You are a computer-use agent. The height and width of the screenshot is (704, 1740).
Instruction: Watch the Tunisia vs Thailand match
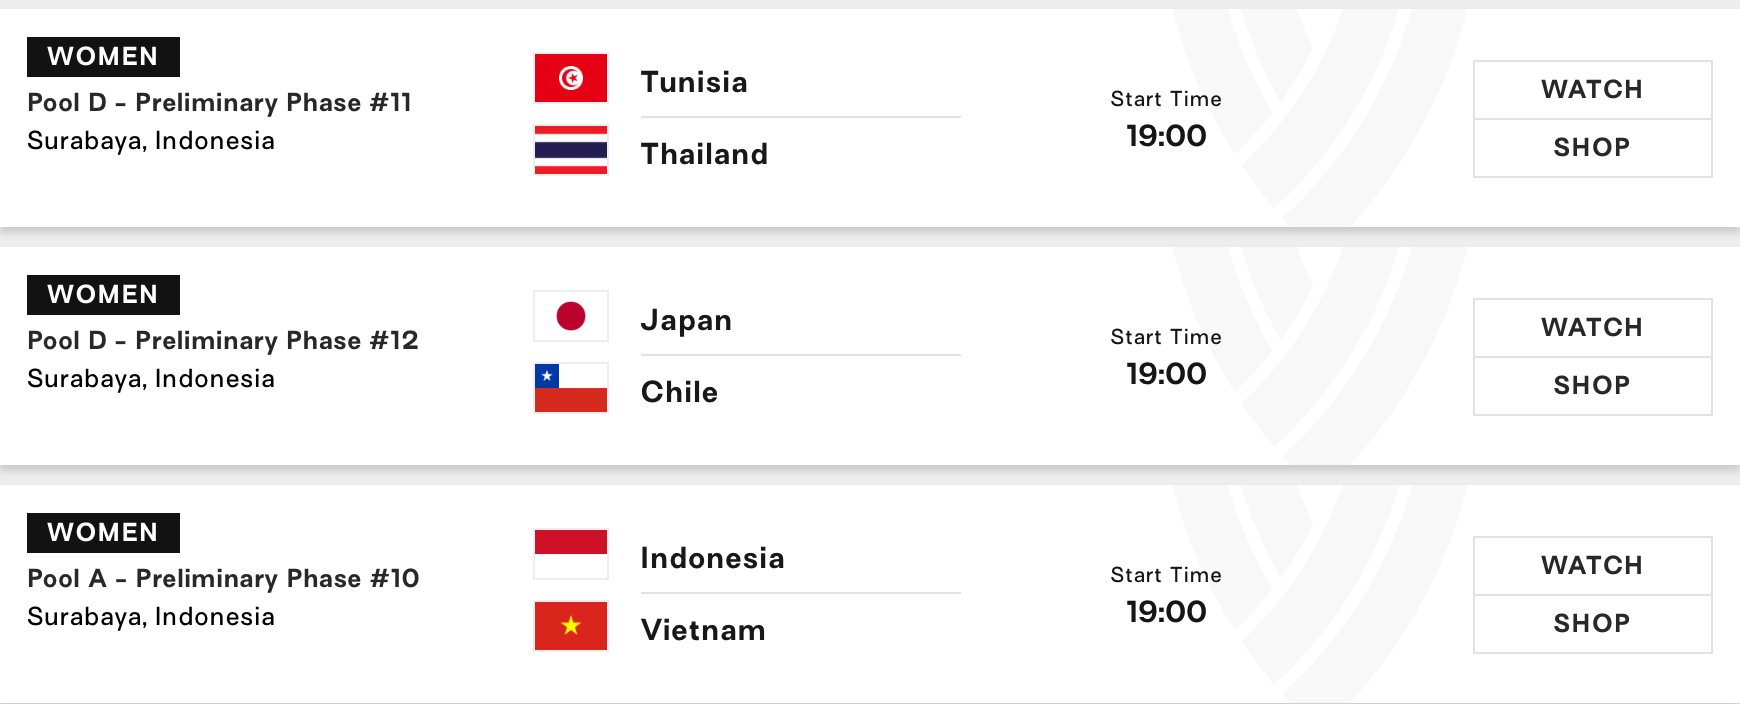(1592, 90)
